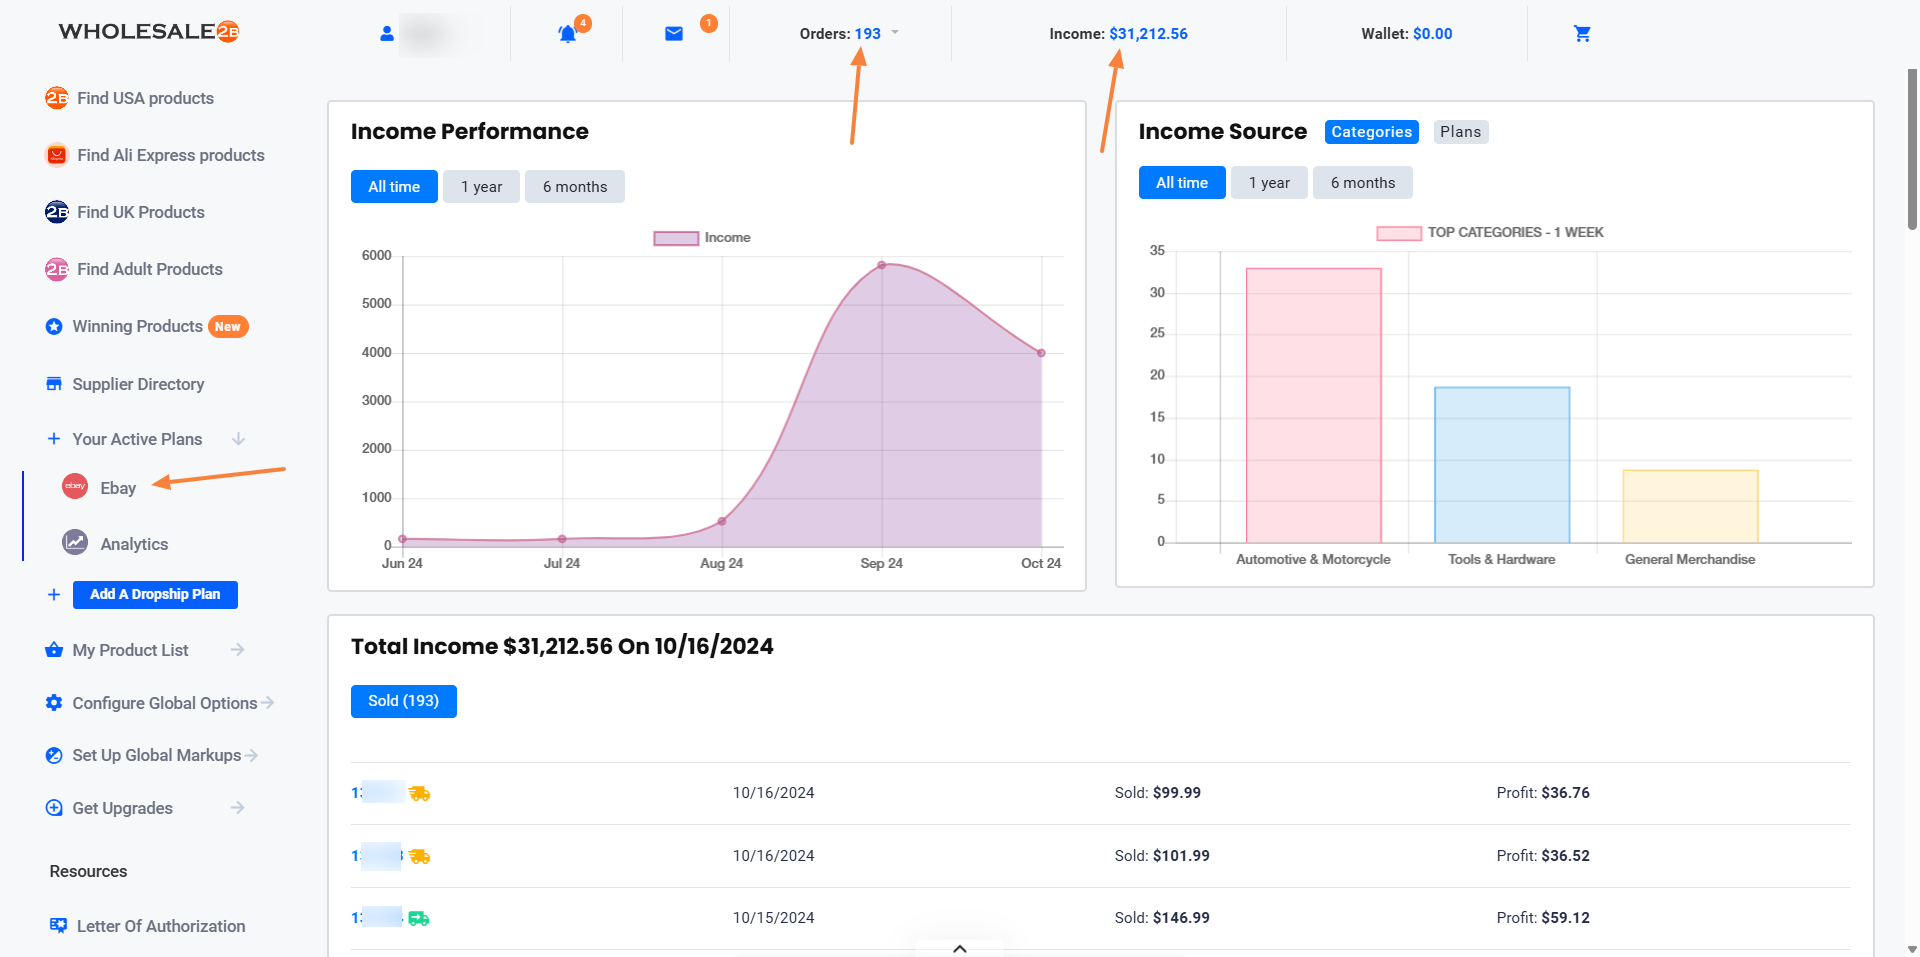
Task: Click the Add A Dropship Plan button
Action: [155, 594]
